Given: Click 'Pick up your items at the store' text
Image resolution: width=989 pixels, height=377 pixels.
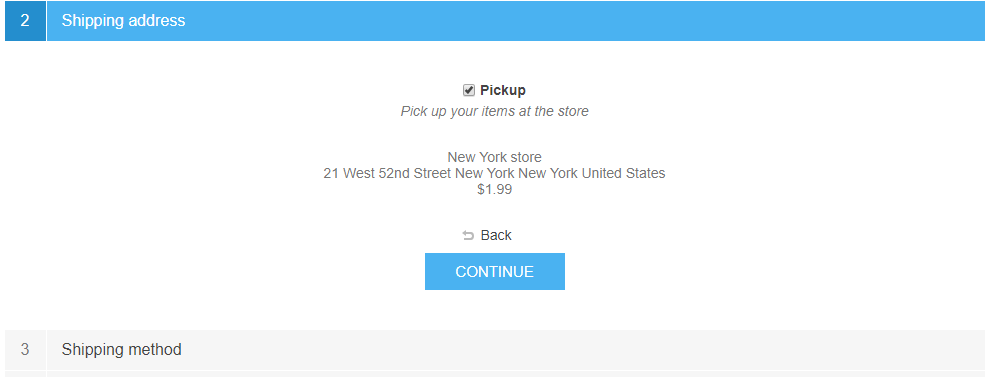Looking at the screenshot, I should pyautogui.click(x=494, y=112).
